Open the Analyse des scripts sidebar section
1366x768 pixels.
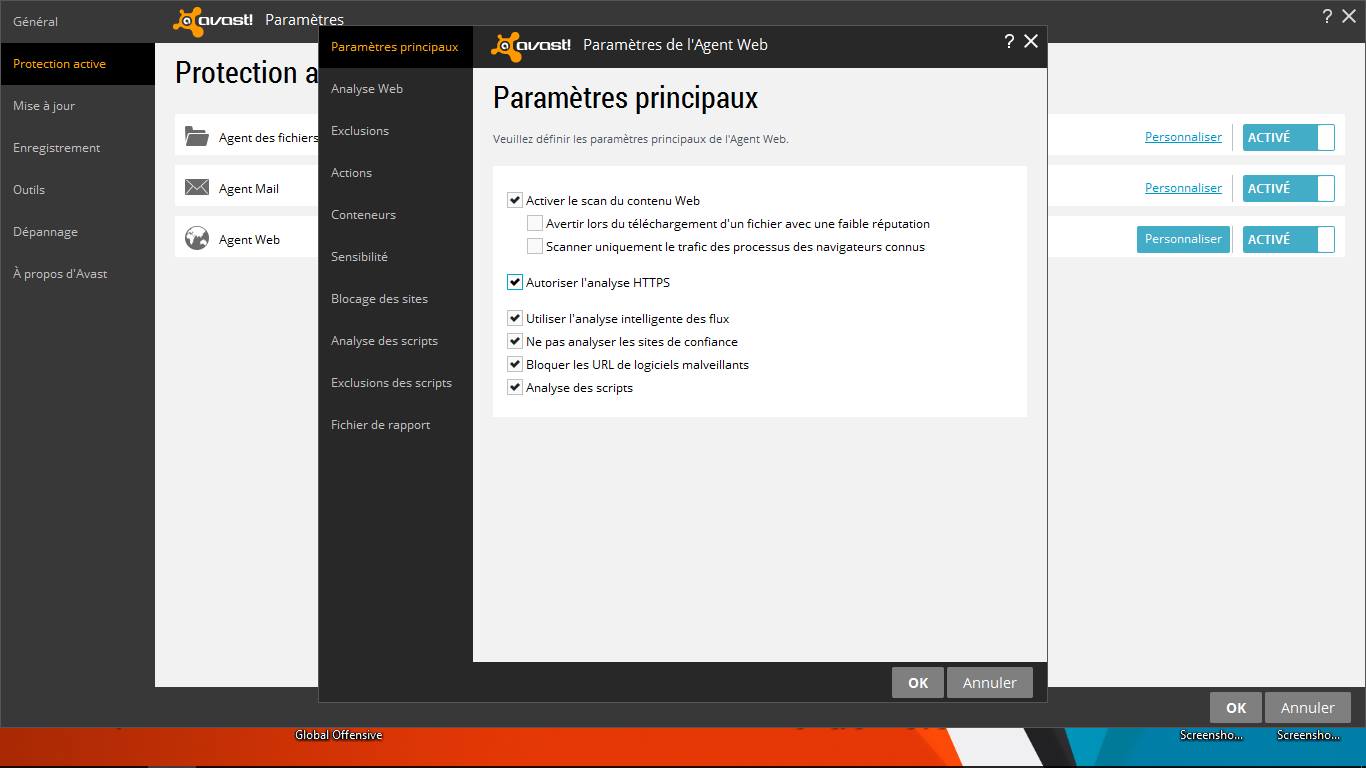395,341
